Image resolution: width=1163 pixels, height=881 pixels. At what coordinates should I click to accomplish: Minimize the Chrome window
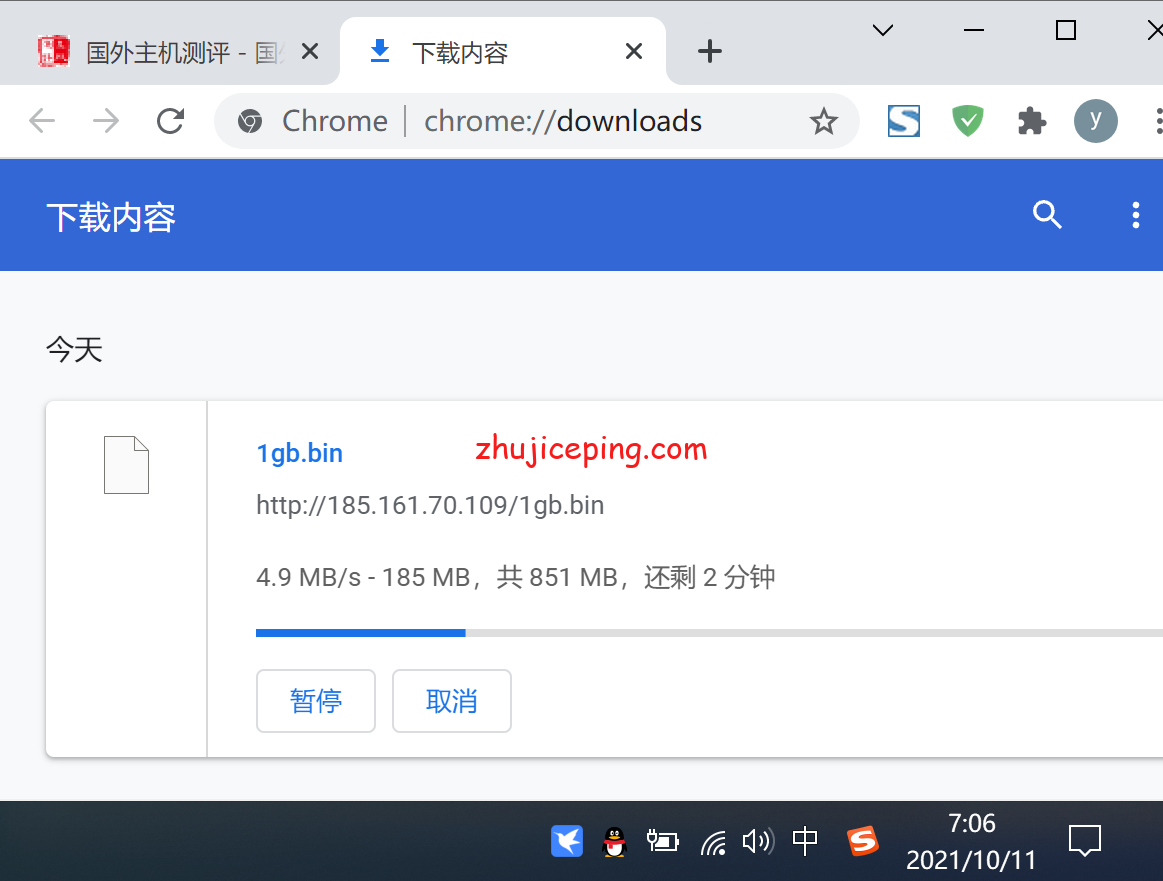click(x=974, y=30)
